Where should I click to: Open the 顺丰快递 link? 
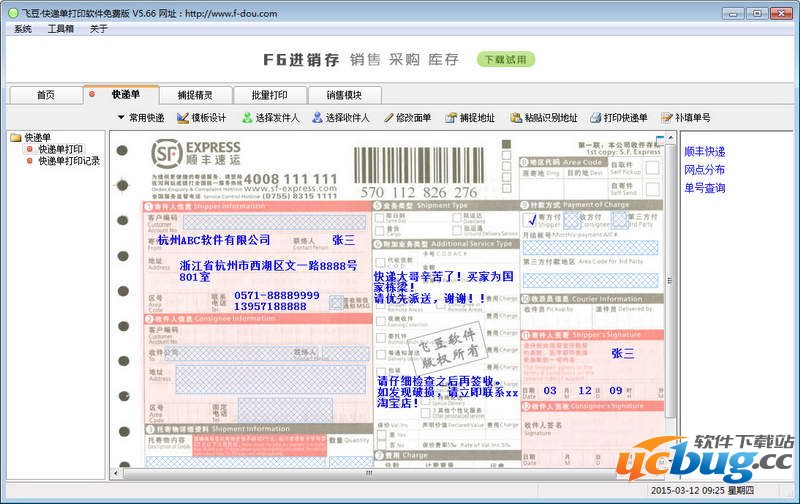click(705, 152)
